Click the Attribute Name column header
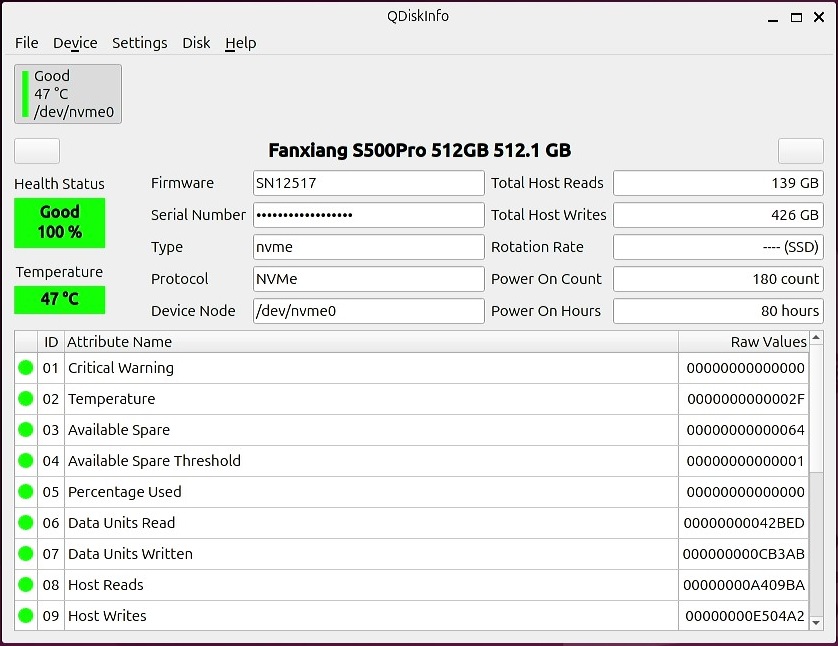838x646 pixels. [371, 342]
